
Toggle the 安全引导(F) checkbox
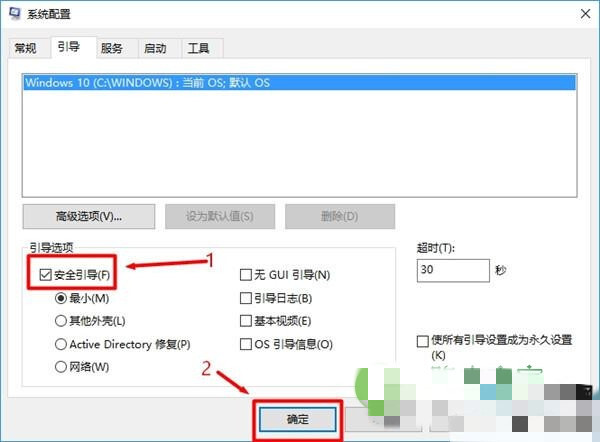pos(46,274)
